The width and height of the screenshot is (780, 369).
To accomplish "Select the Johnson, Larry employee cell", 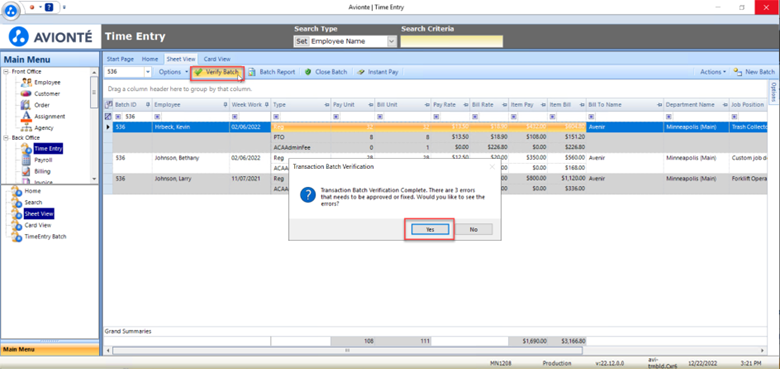I will point(190,178).
